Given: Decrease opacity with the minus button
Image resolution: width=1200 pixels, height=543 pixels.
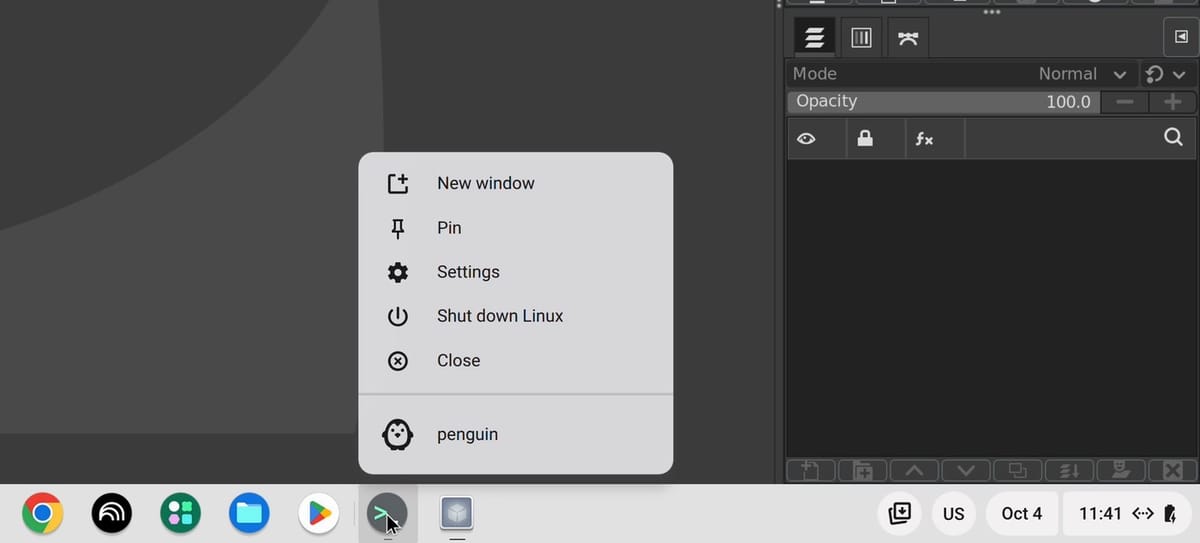Looking at the screenshot, I should (x=1125, y=102).
